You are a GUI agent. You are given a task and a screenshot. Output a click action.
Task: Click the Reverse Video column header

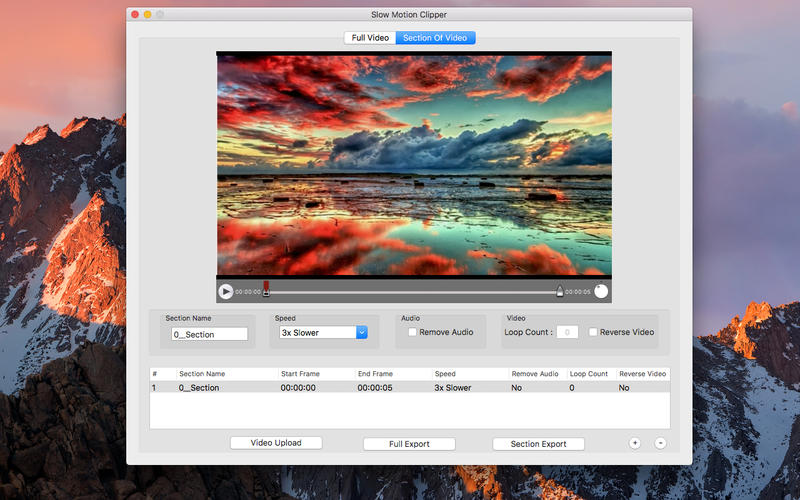click(642, 373)
